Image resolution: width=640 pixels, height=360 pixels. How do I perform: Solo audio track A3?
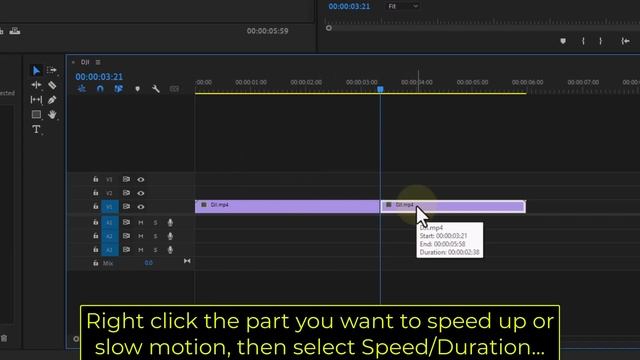tap(156, 249)
